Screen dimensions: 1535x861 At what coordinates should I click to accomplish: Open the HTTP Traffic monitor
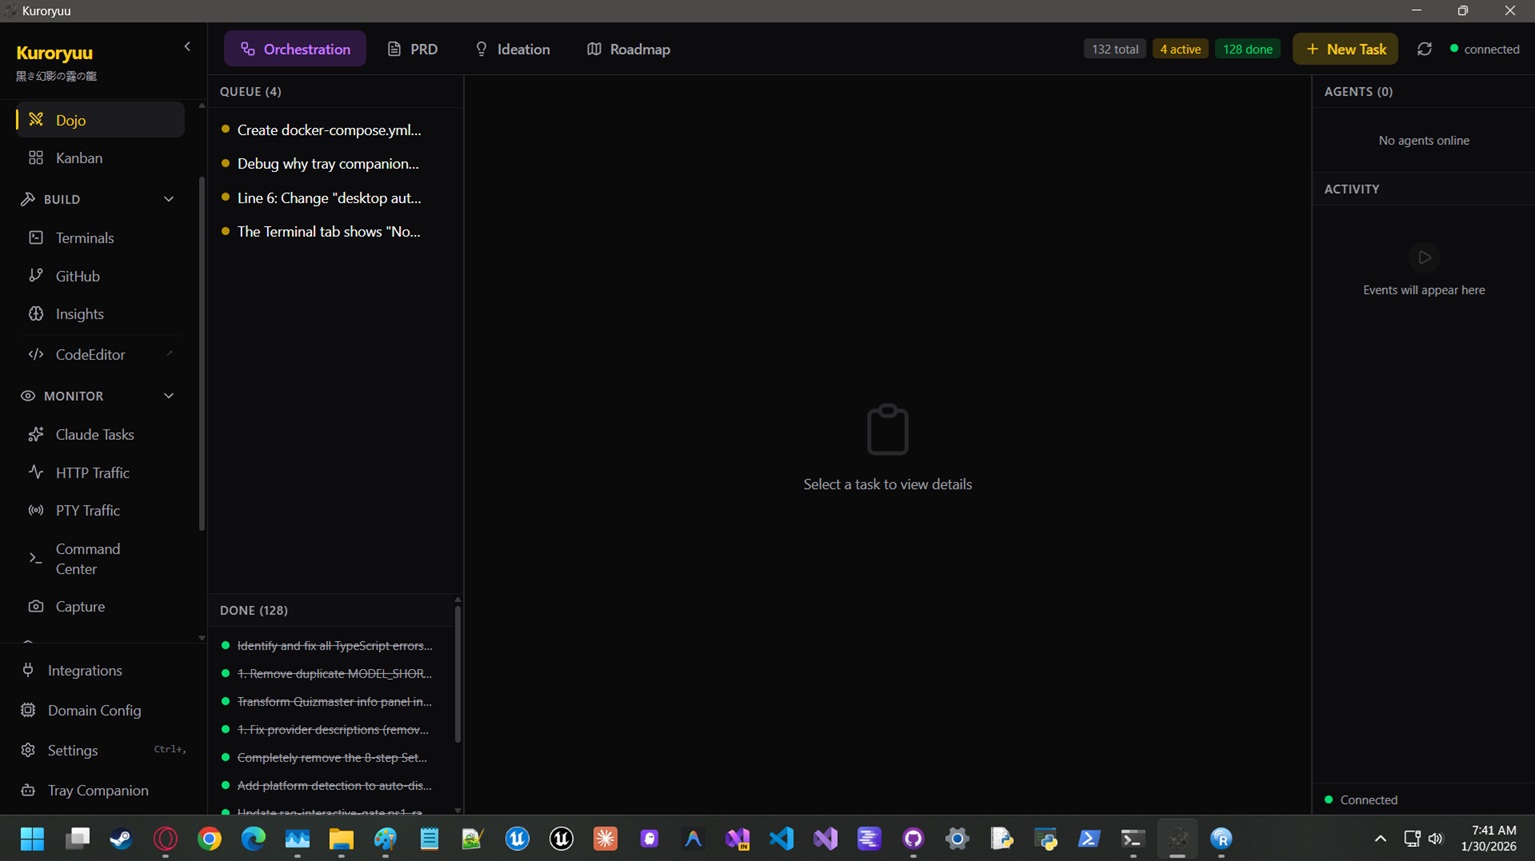(x=92, y=473)
